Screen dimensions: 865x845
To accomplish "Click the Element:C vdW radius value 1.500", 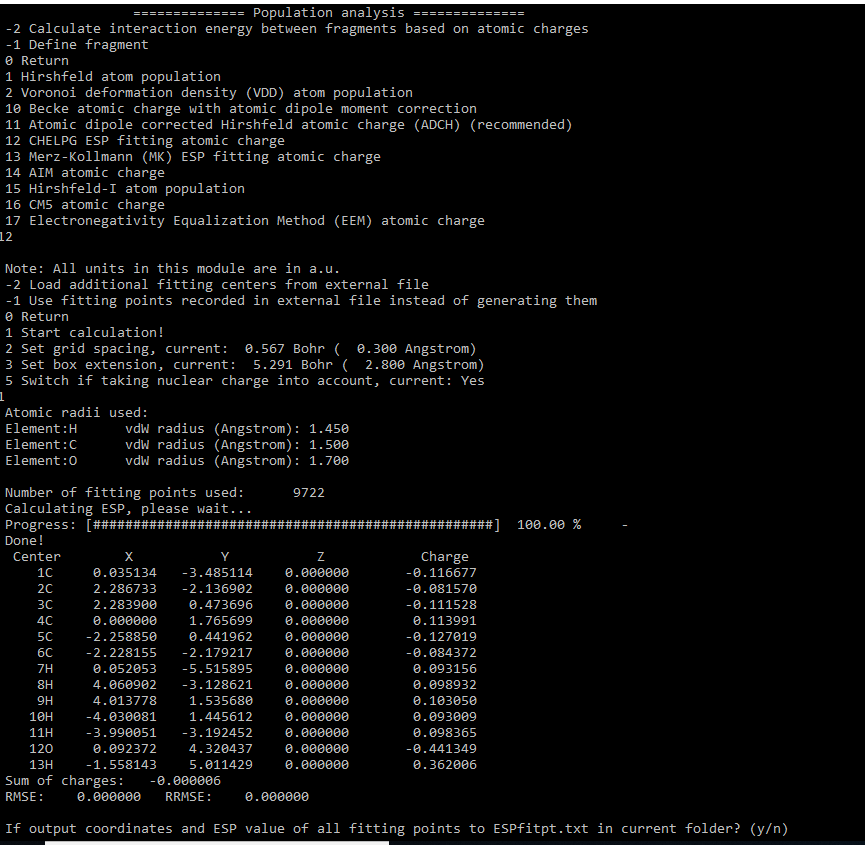I will coord(329,445).
